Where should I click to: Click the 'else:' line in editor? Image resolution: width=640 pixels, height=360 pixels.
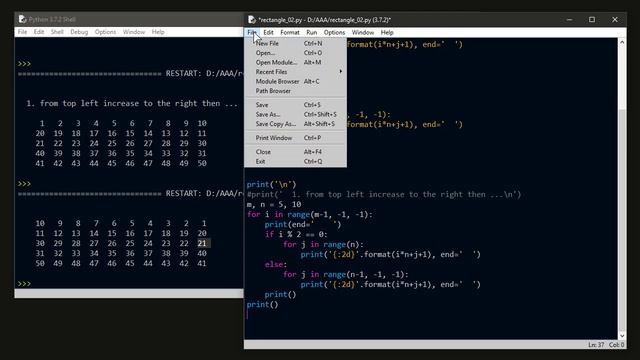pyautogui.click(x=276, y=264)
